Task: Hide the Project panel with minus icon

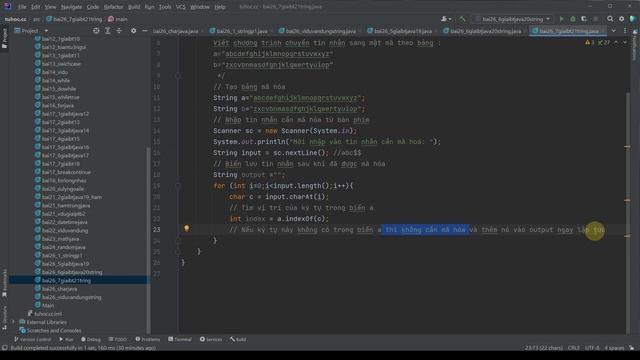Action: (145, 31)
